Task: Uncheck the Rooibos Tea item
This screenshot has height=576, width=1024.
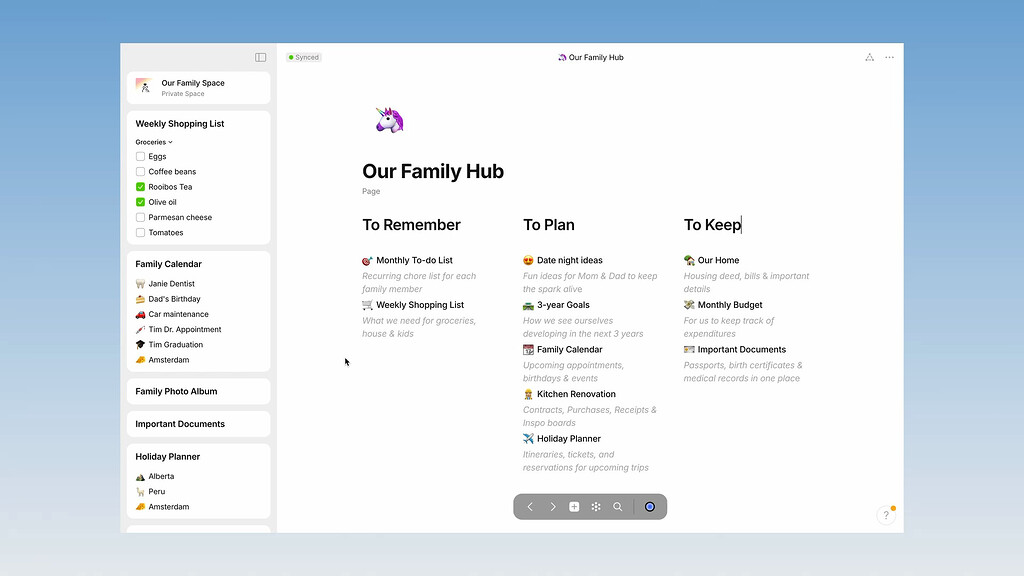Action: 141,187
